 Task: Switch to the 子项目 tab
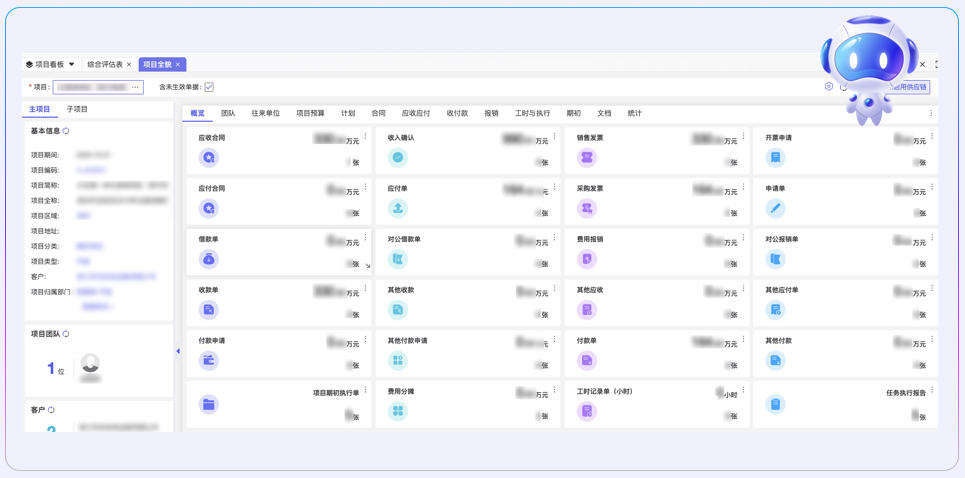77,109
